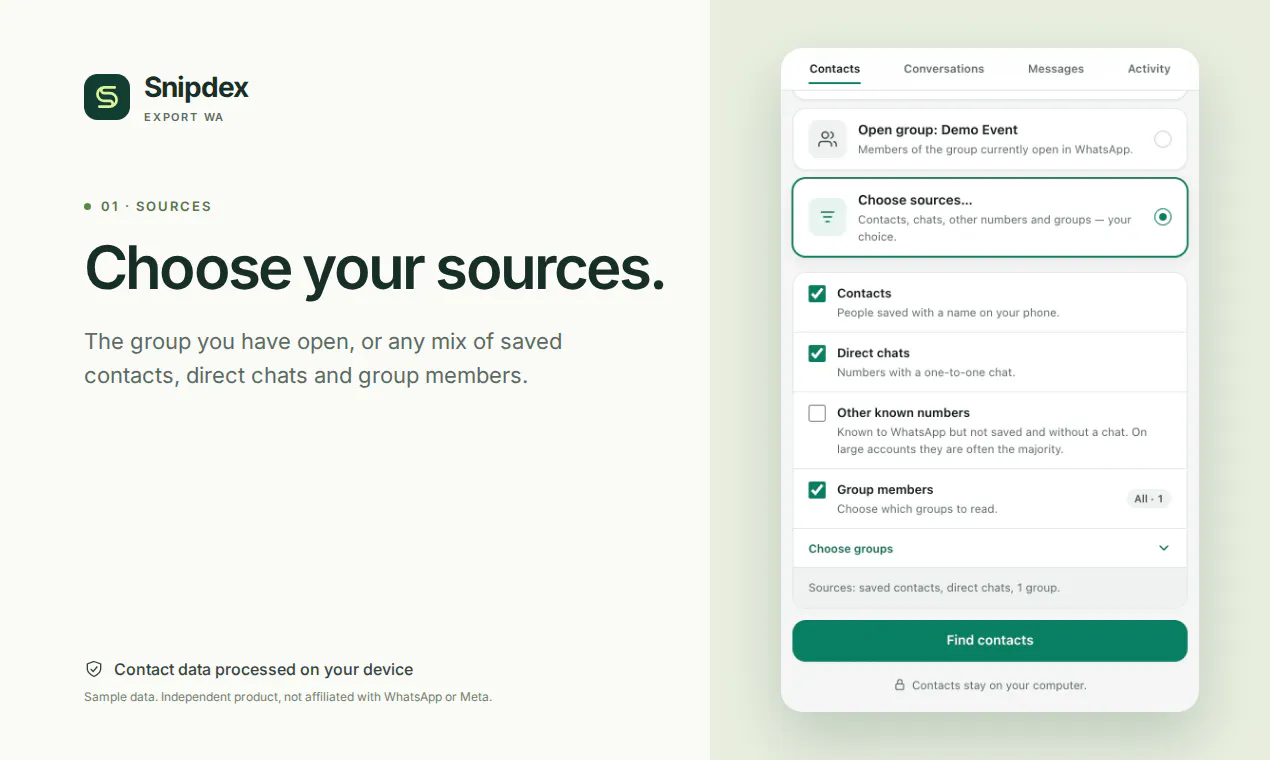The height and width of the screenshot is (760, 1270).
Task: Click the All · 1 badge
Action: (1148, 498)
